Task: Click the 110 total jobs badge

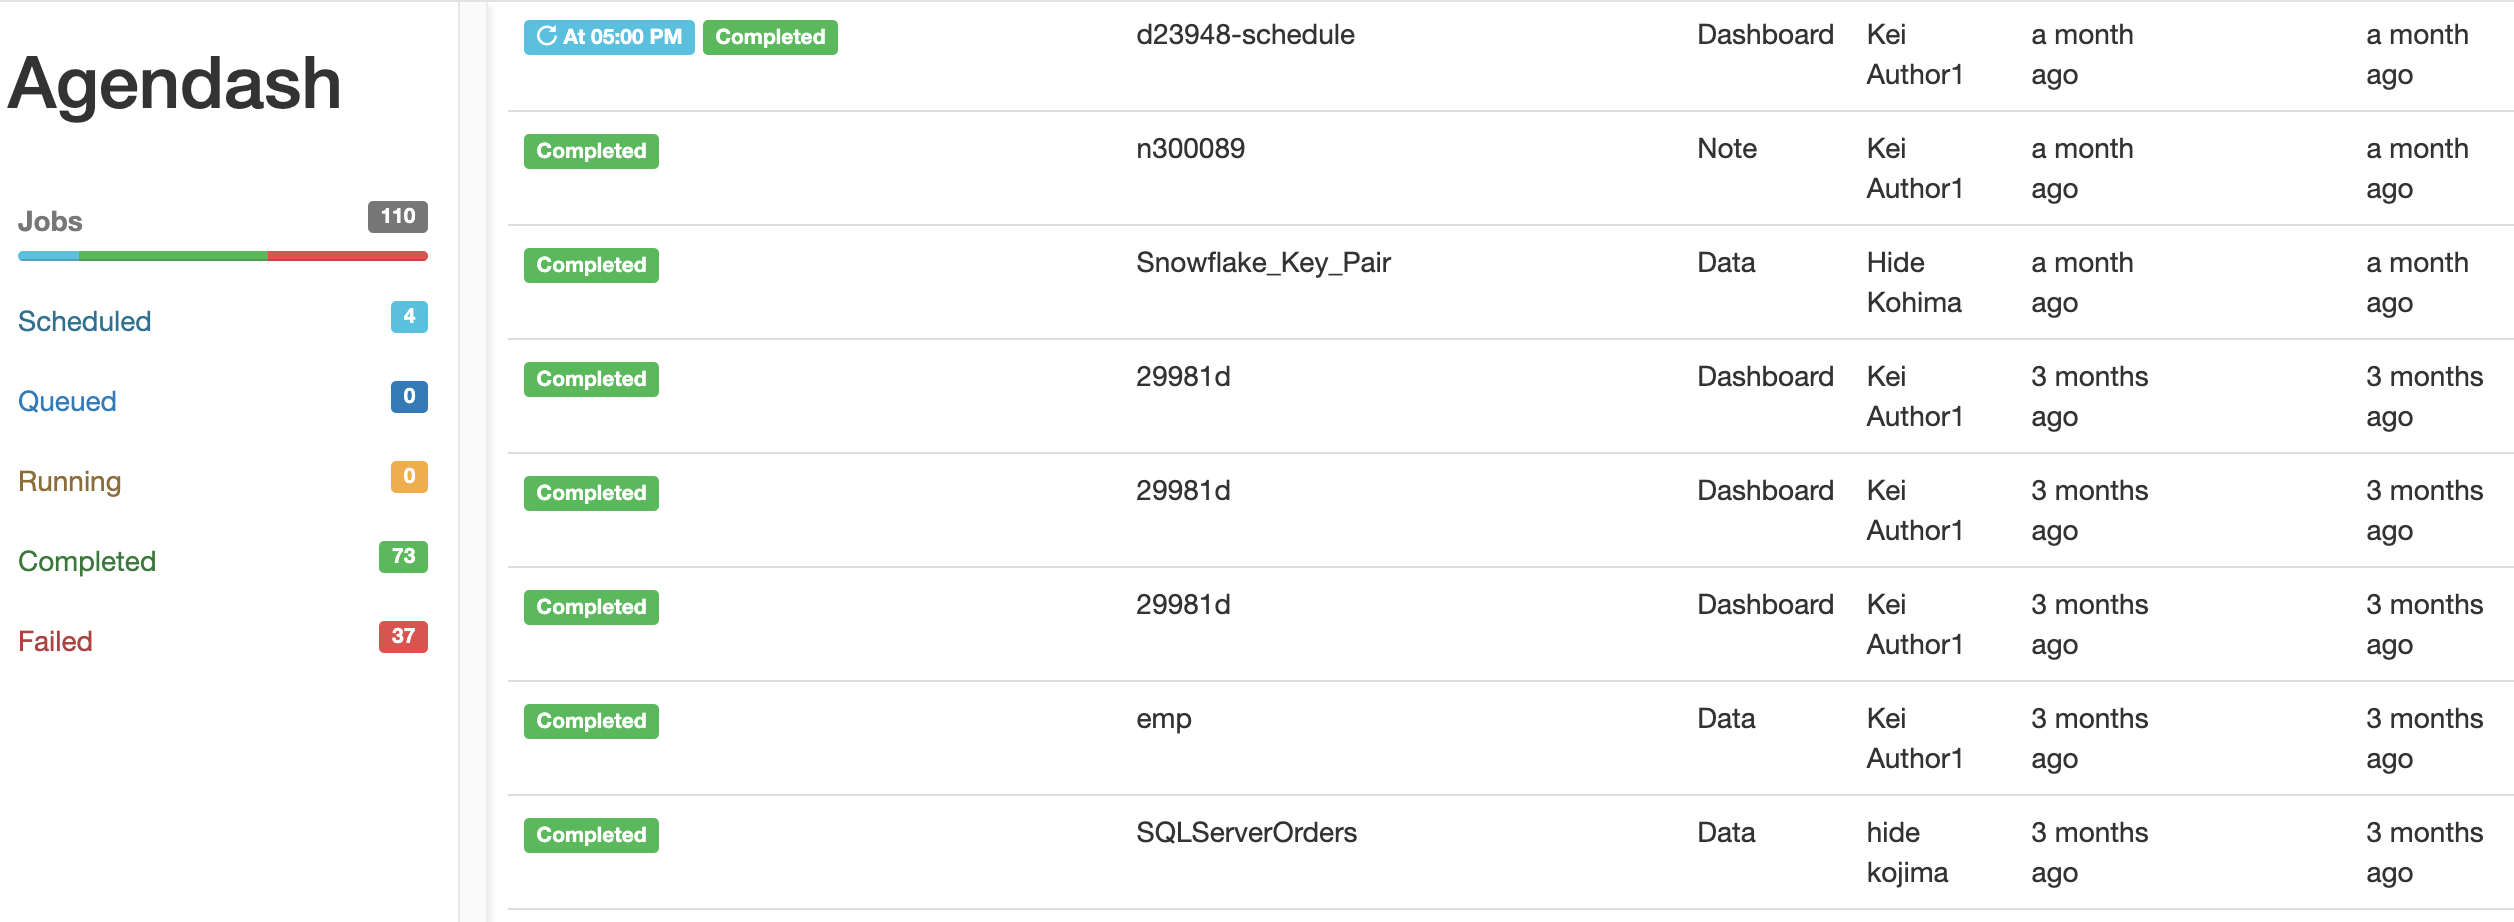Action: coord(398,216)
